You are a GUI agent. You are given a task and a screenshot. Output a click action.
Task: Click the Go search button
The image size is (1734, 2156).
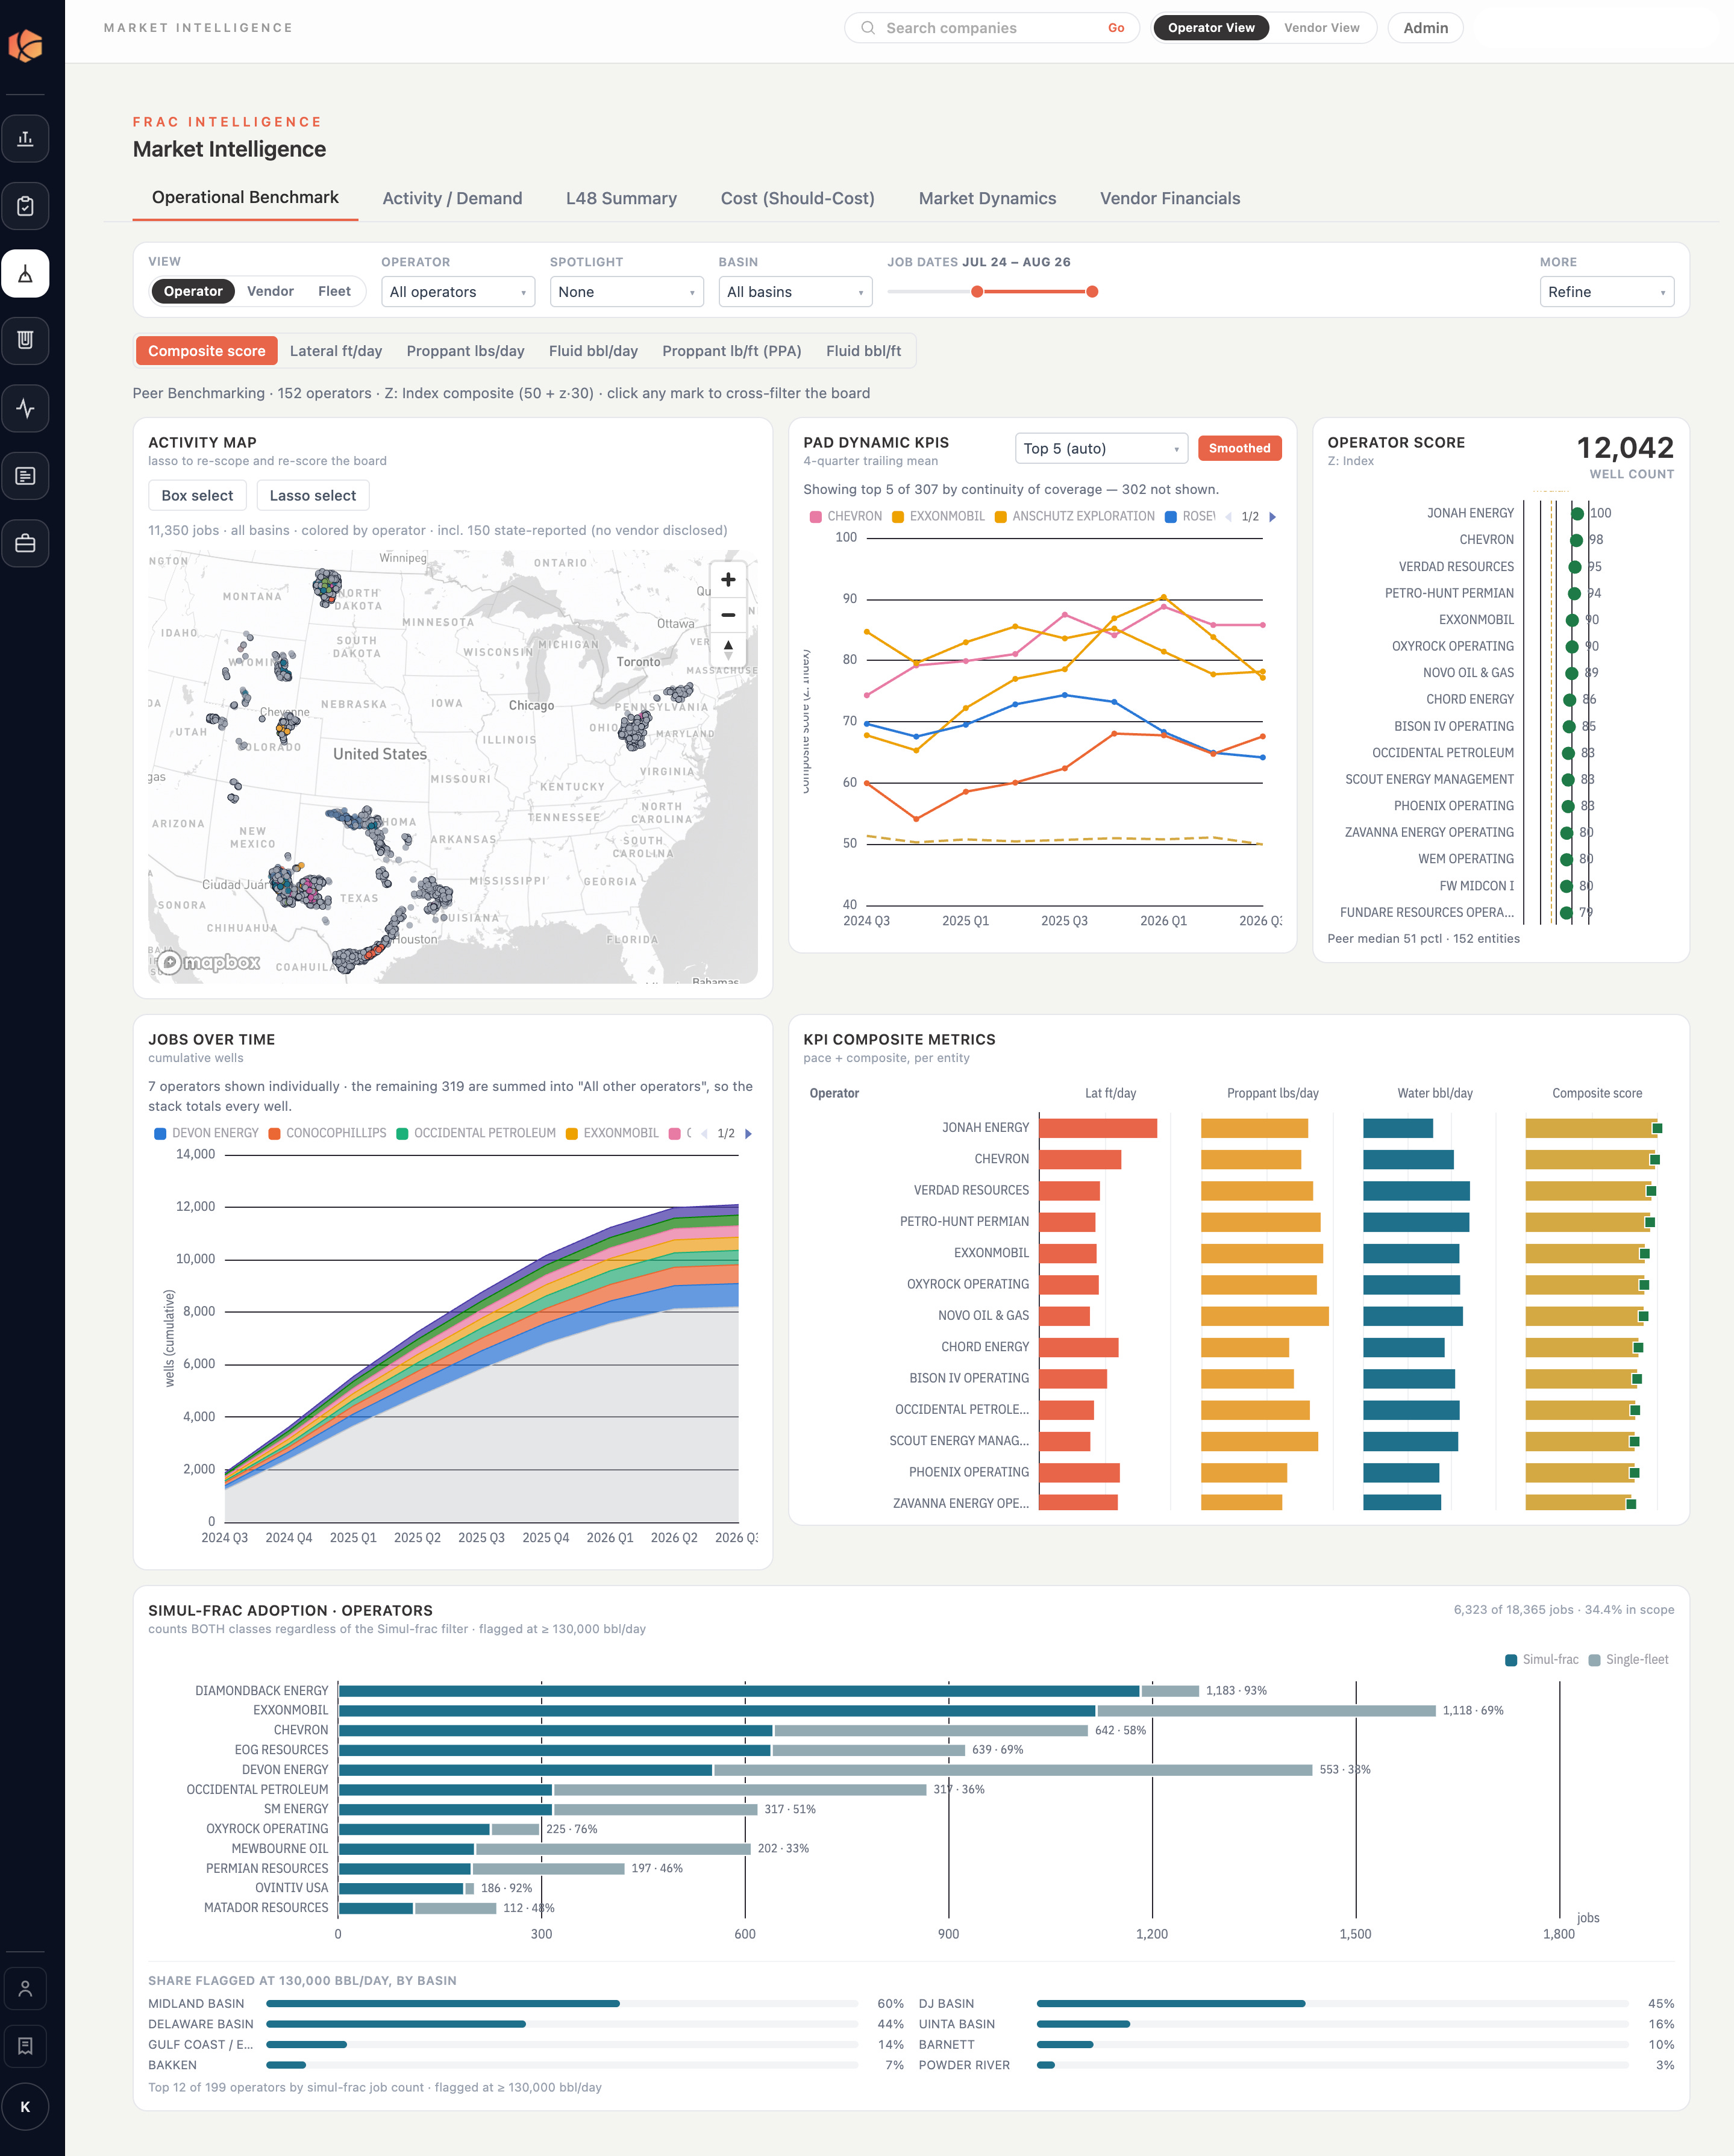[1116, 28]
